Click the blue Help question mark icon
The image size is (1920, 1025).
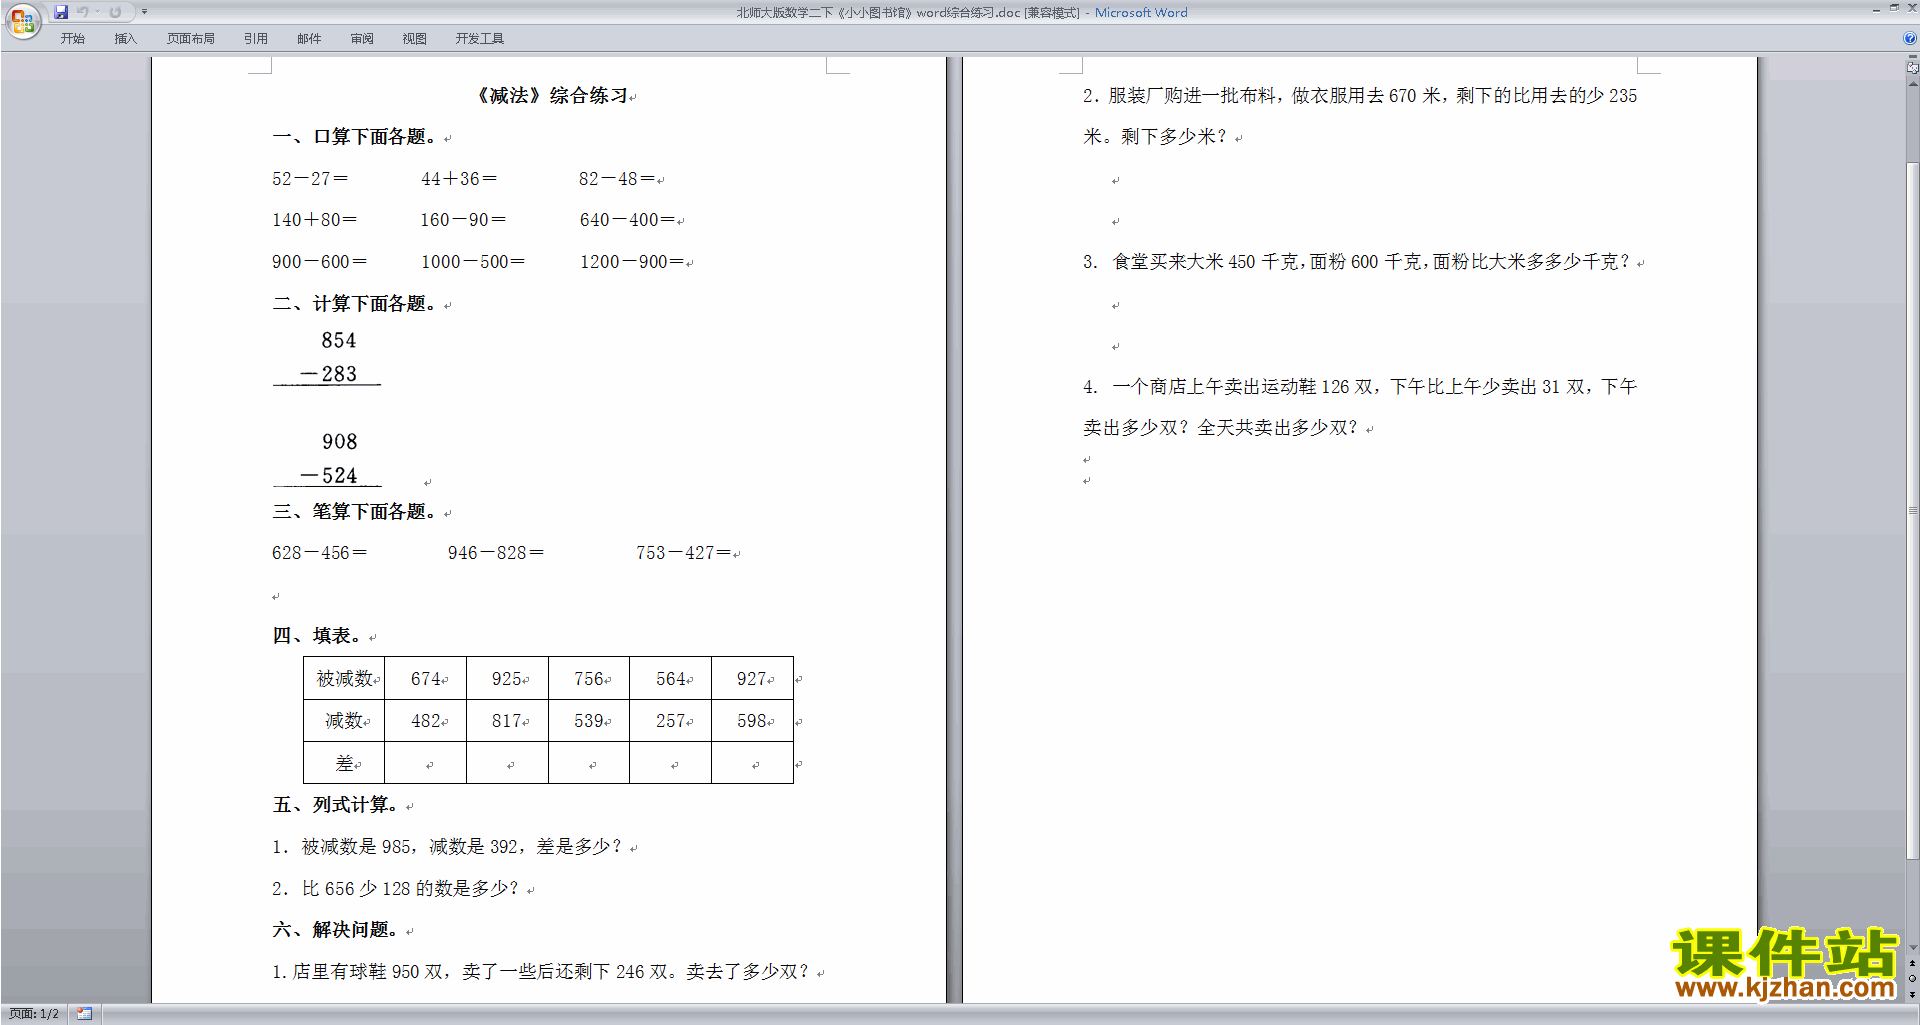tap(1910, 38)
